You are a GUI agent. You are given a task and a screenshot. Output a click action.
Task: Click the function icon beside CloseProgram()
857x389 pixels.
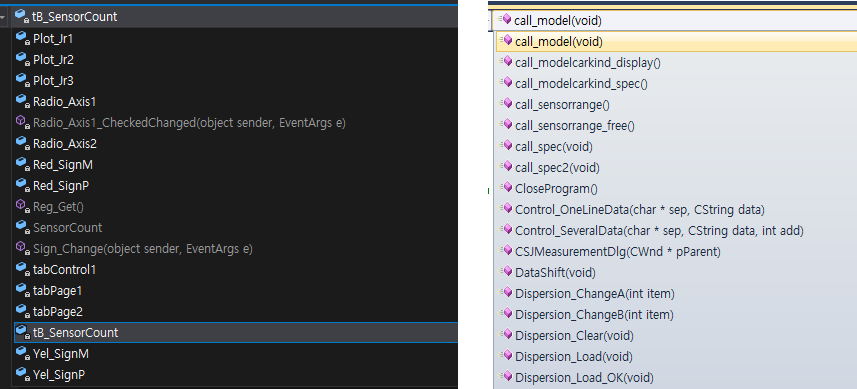click(x=506, y=188)
